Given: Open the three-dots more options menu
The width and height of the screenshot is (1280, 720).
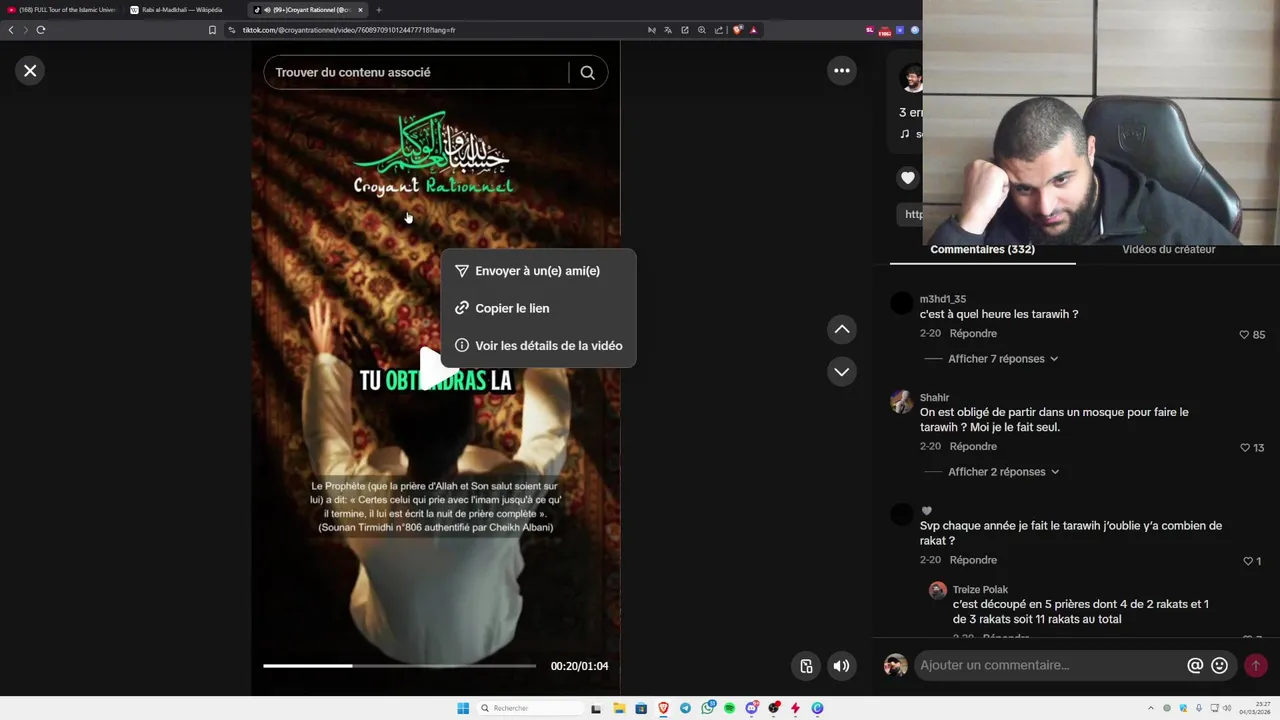Looking at the screenshot, I should [x=842, y=70].
